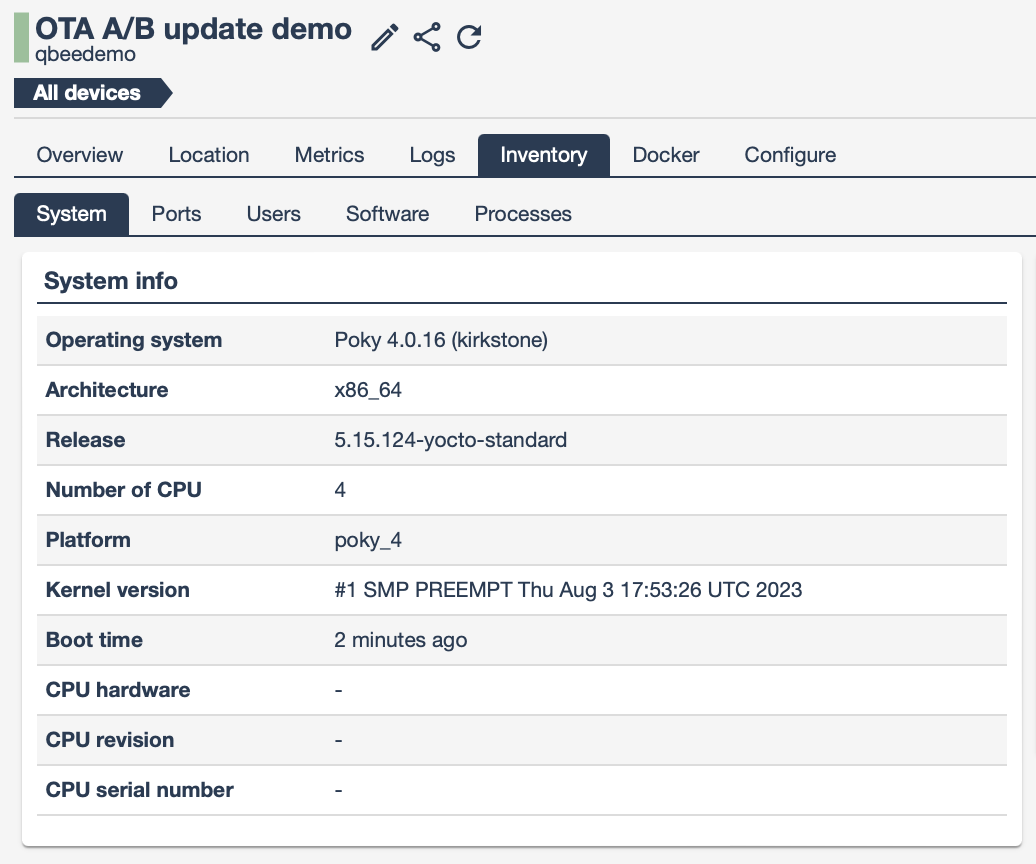Switch to the Overview tab
The height and width of the screenshot is (864, 1036).
(x=79, y=155)
